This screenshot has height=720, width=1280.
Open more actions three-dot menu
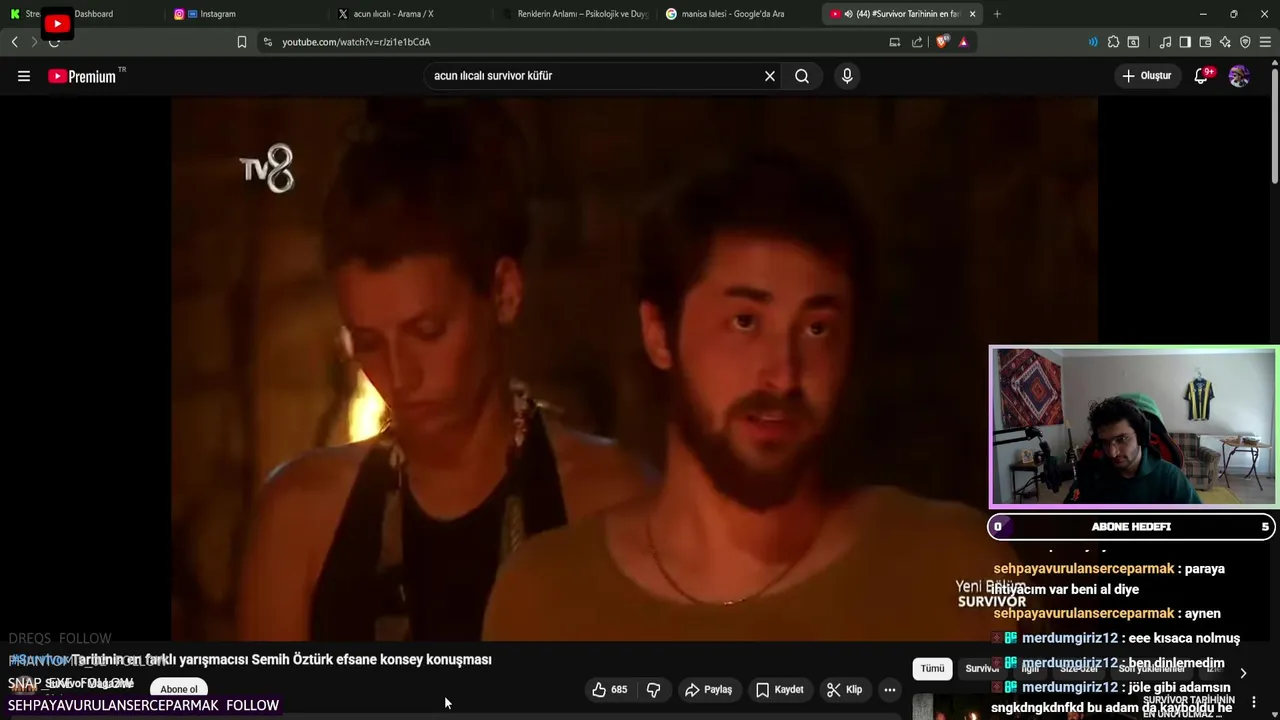click(890, 690)
